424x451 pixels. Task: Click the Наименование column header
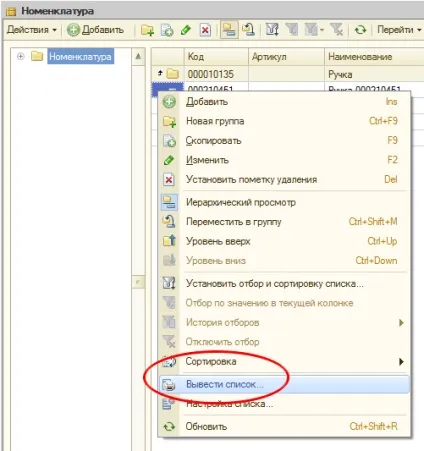[x=374, y=56]
